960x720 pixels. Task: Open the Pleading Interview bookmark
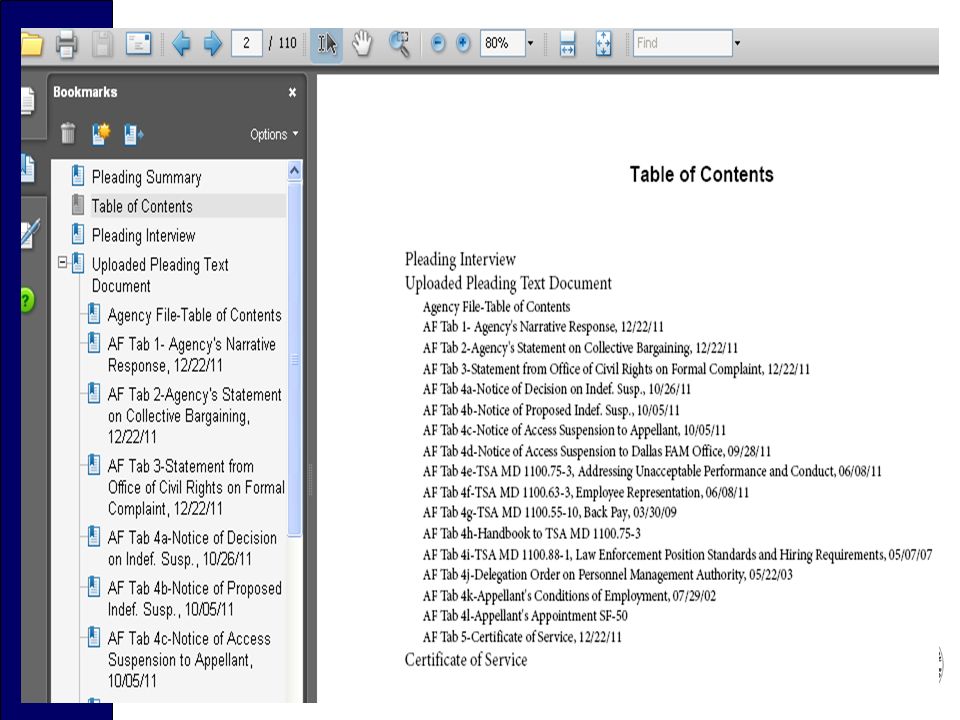tap(143, 236)
